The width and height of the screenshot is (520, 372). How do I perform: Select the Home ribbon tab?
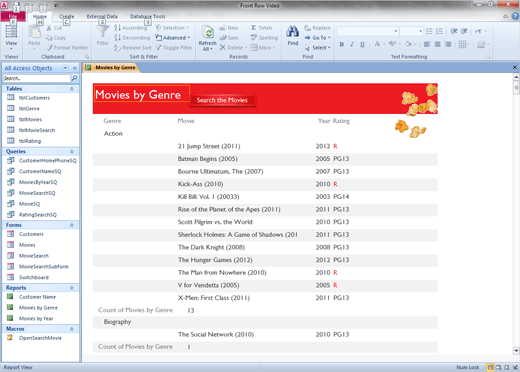pyautogui.click(x=40, y=16)
